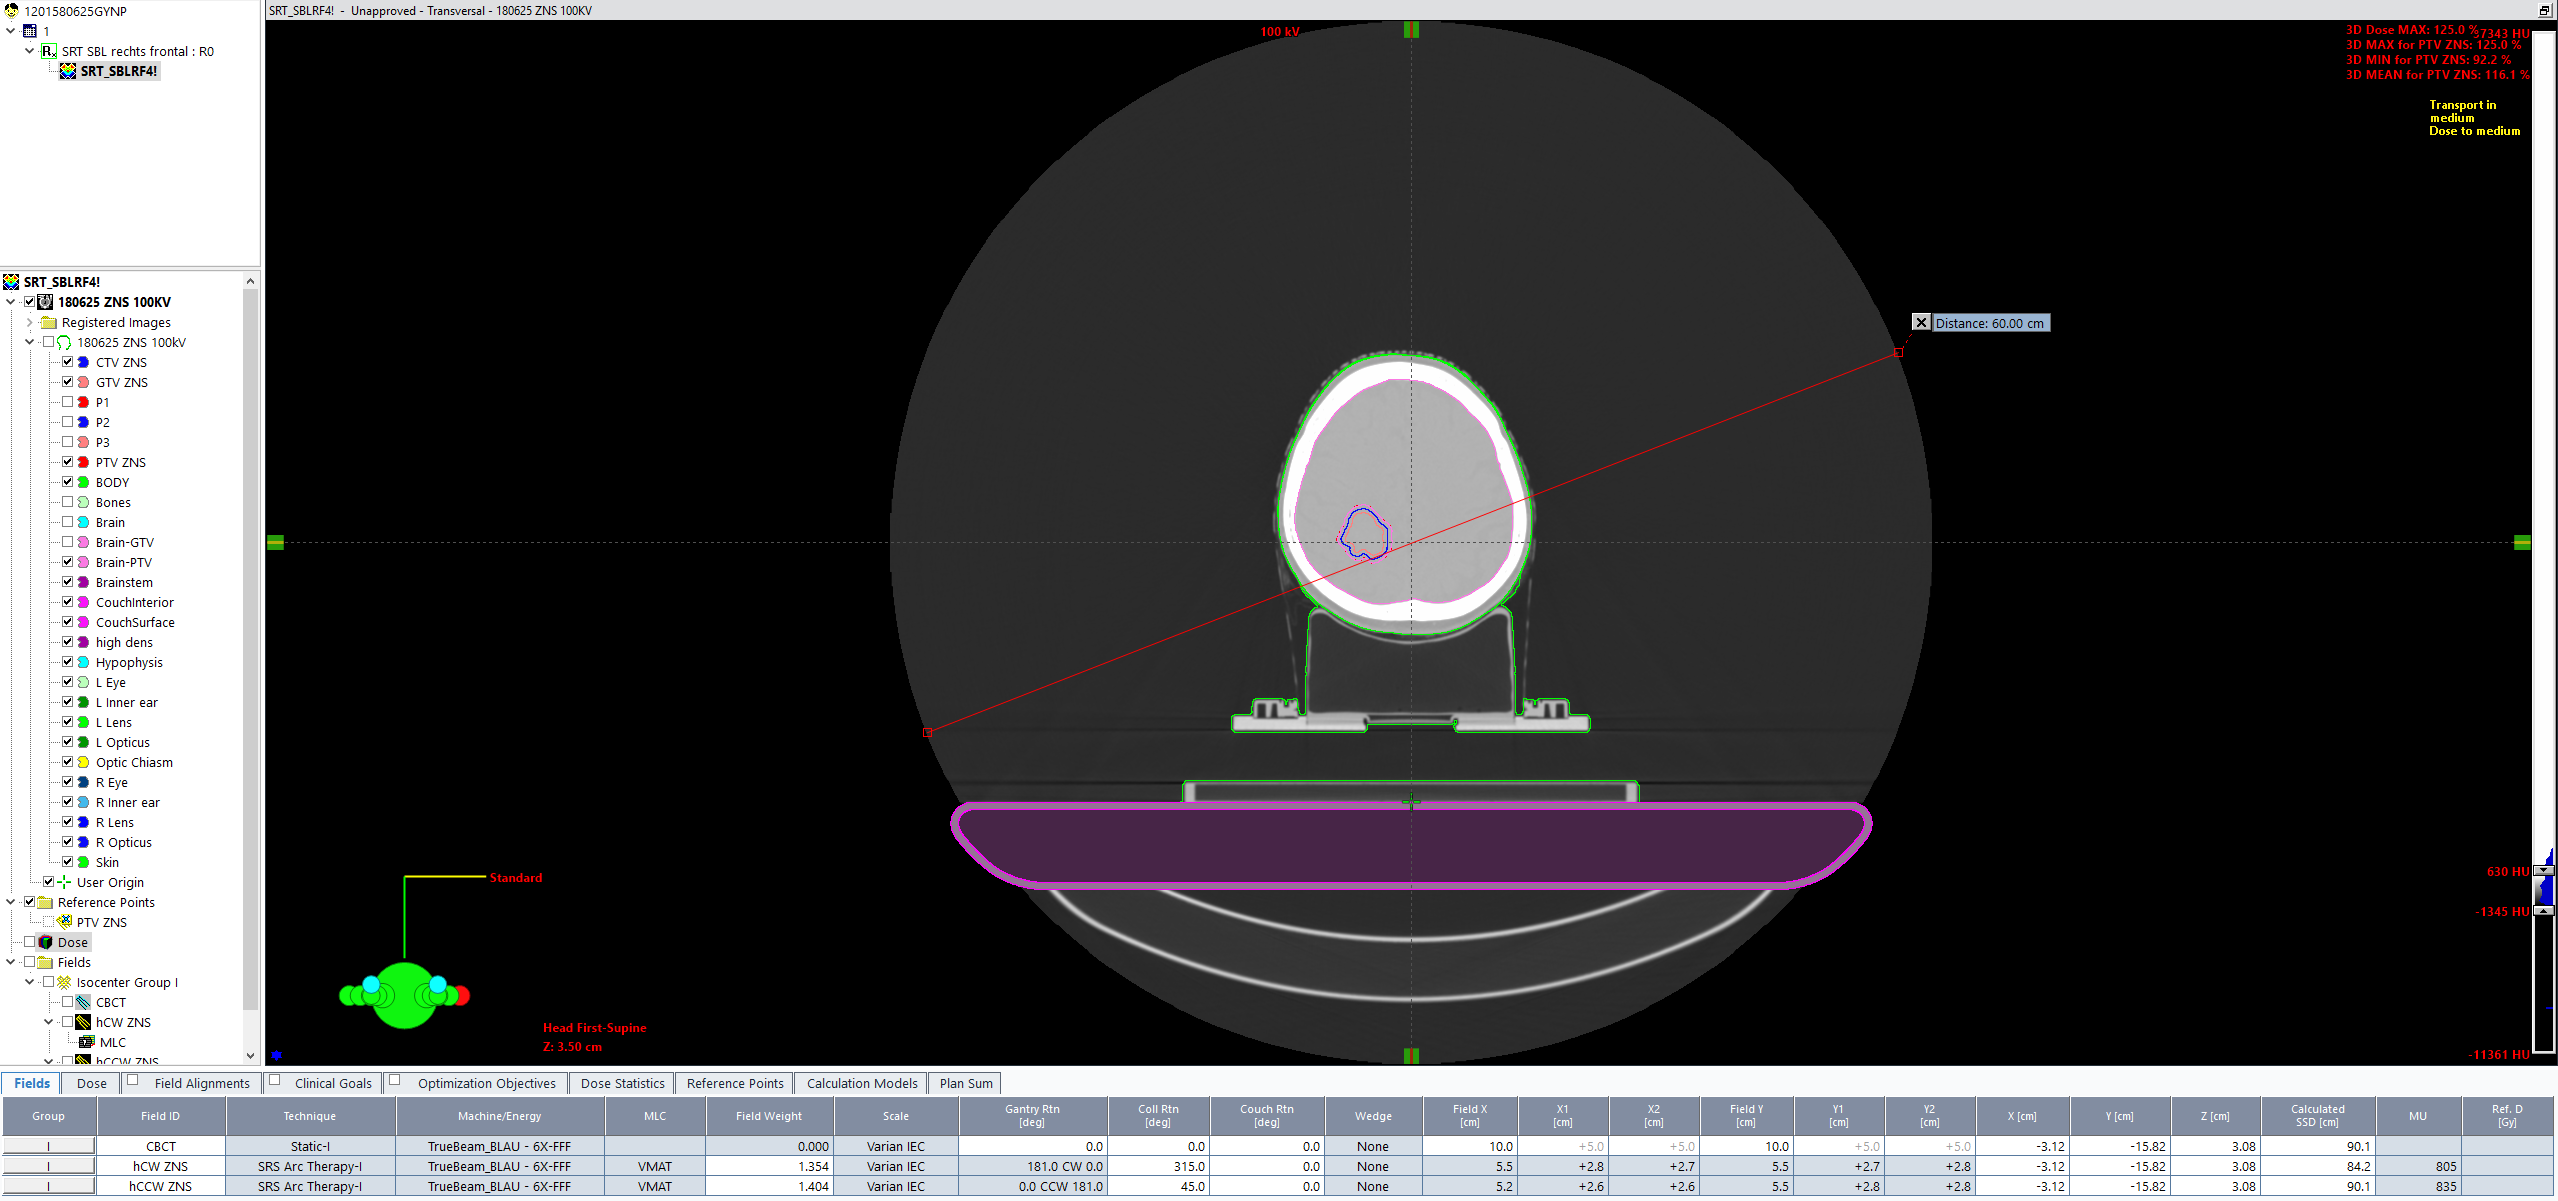The height and width of the screenshot is (1201, 2558).
Task: Click the Optic Chiasm yellow structure icon
Action: pyautogui.click(x=84, y=762)
